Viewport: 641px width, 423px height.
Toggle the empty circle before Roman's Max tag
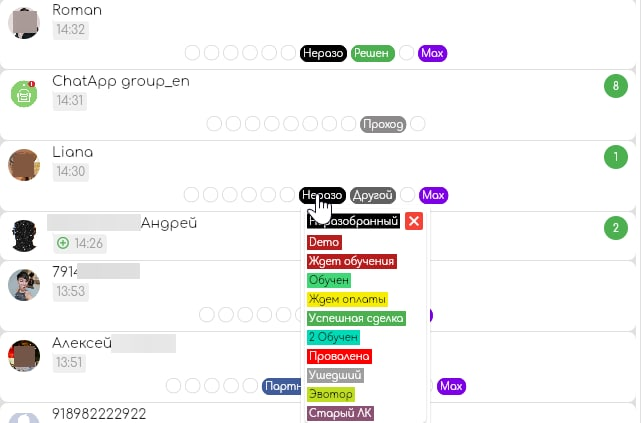click(x=407, y=53)
